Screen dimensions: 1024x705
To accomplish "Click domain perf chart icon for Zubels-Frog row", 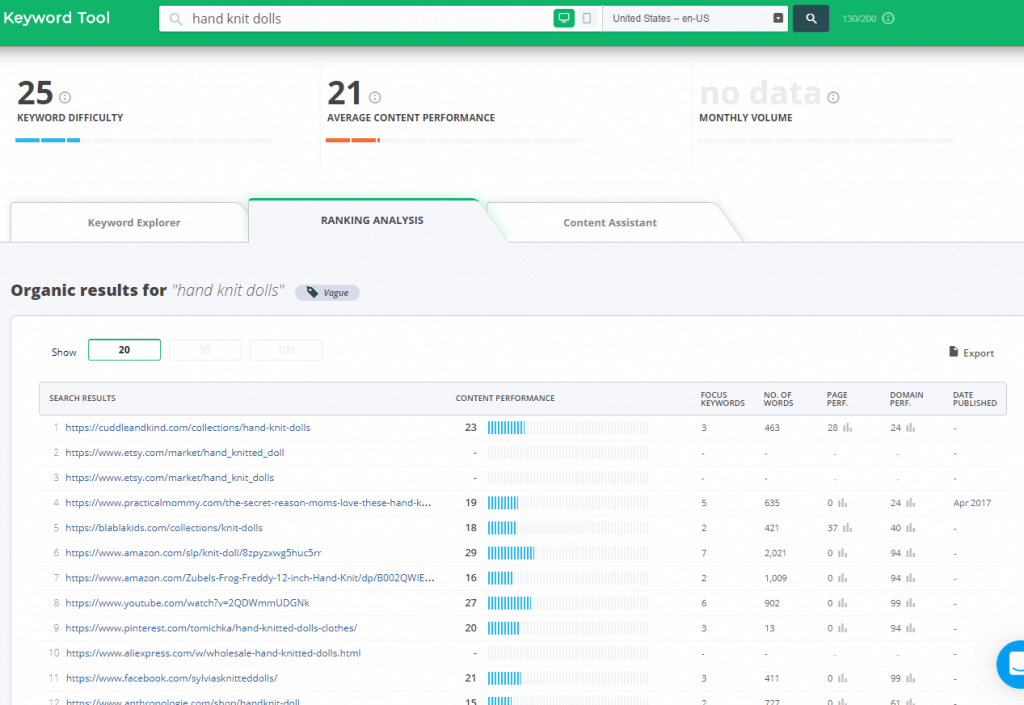I will (910, 578).
